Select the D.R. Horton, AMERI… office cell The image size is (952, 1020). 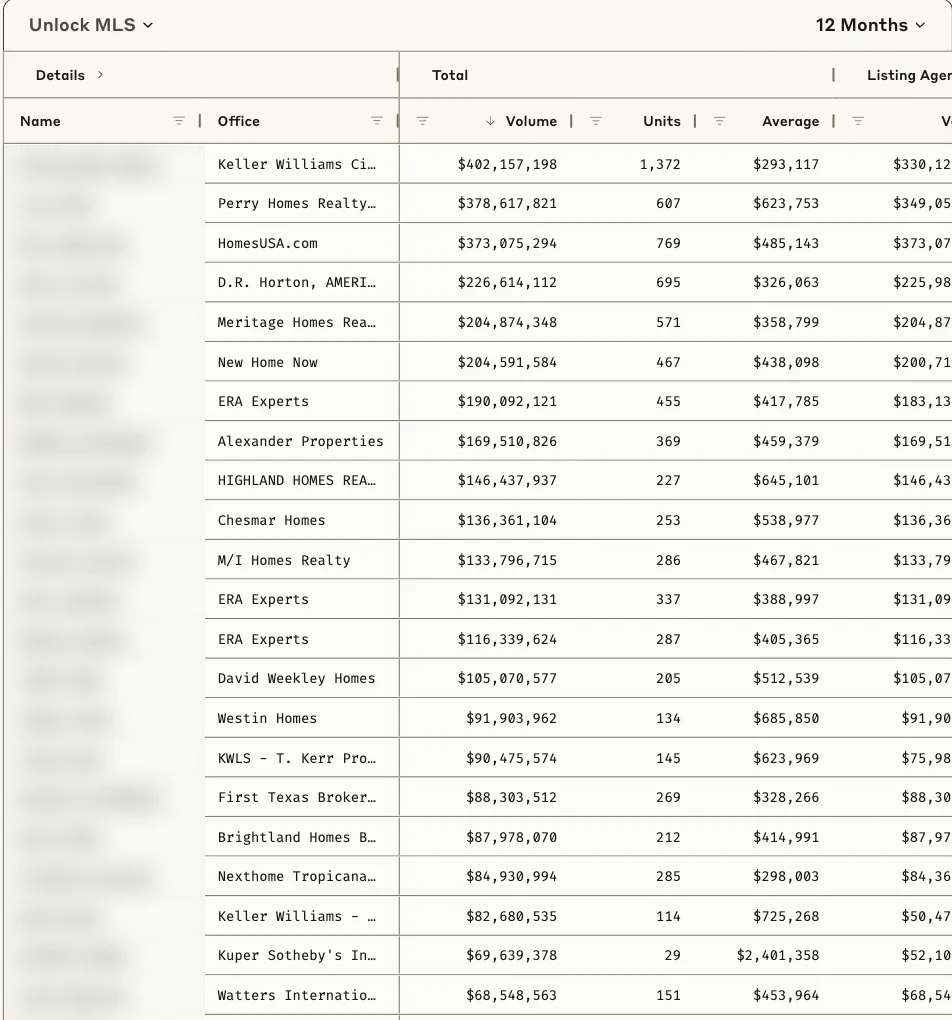[x=302, y=282]
